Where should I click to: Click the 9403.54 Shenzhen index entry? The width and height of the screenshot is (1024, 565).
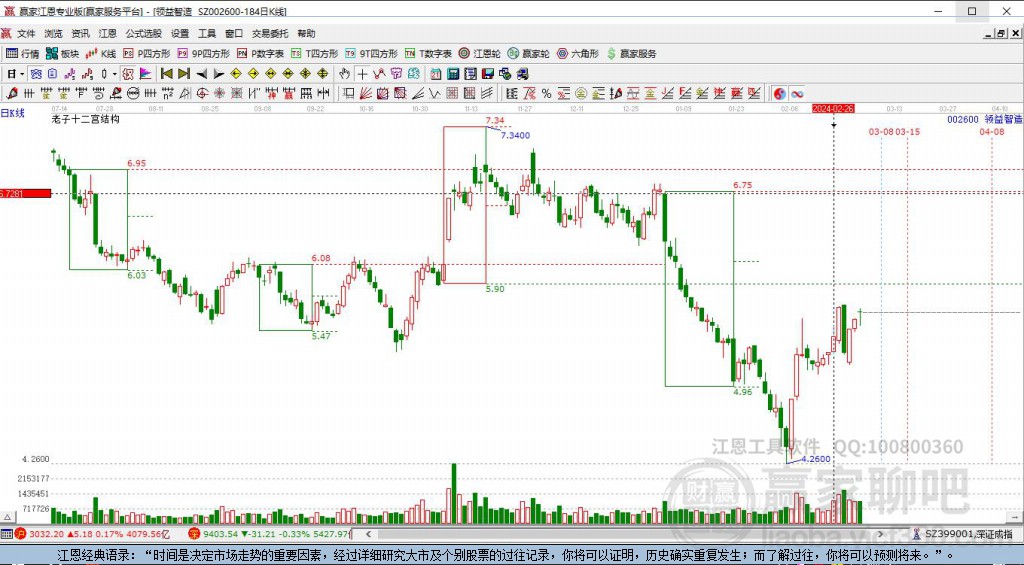tap(270, 534)
